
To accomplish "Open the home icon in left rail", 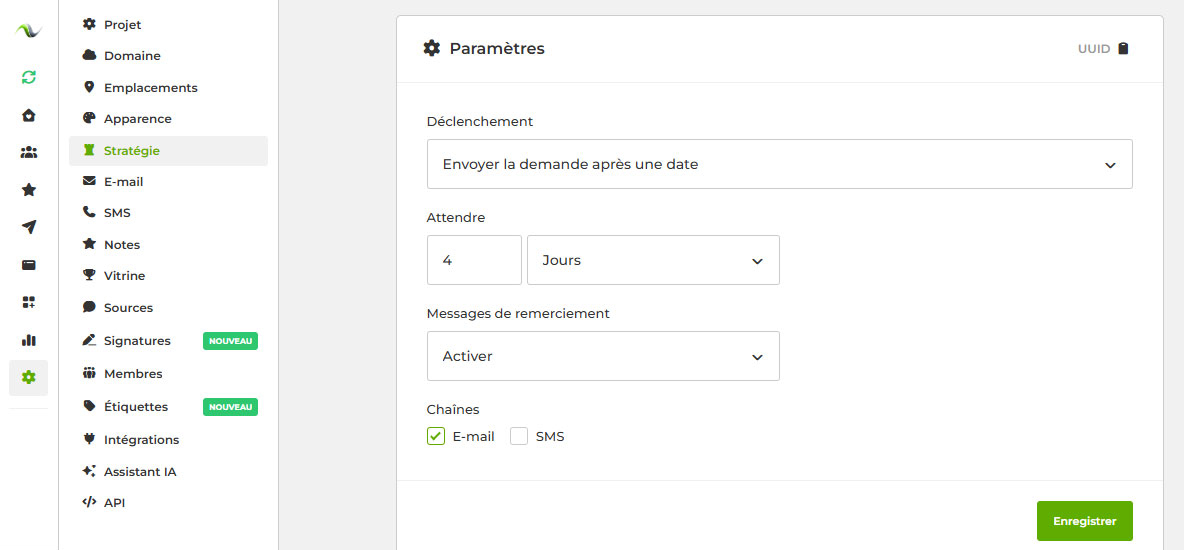I will pyautogui.click(x=28, y=115).
